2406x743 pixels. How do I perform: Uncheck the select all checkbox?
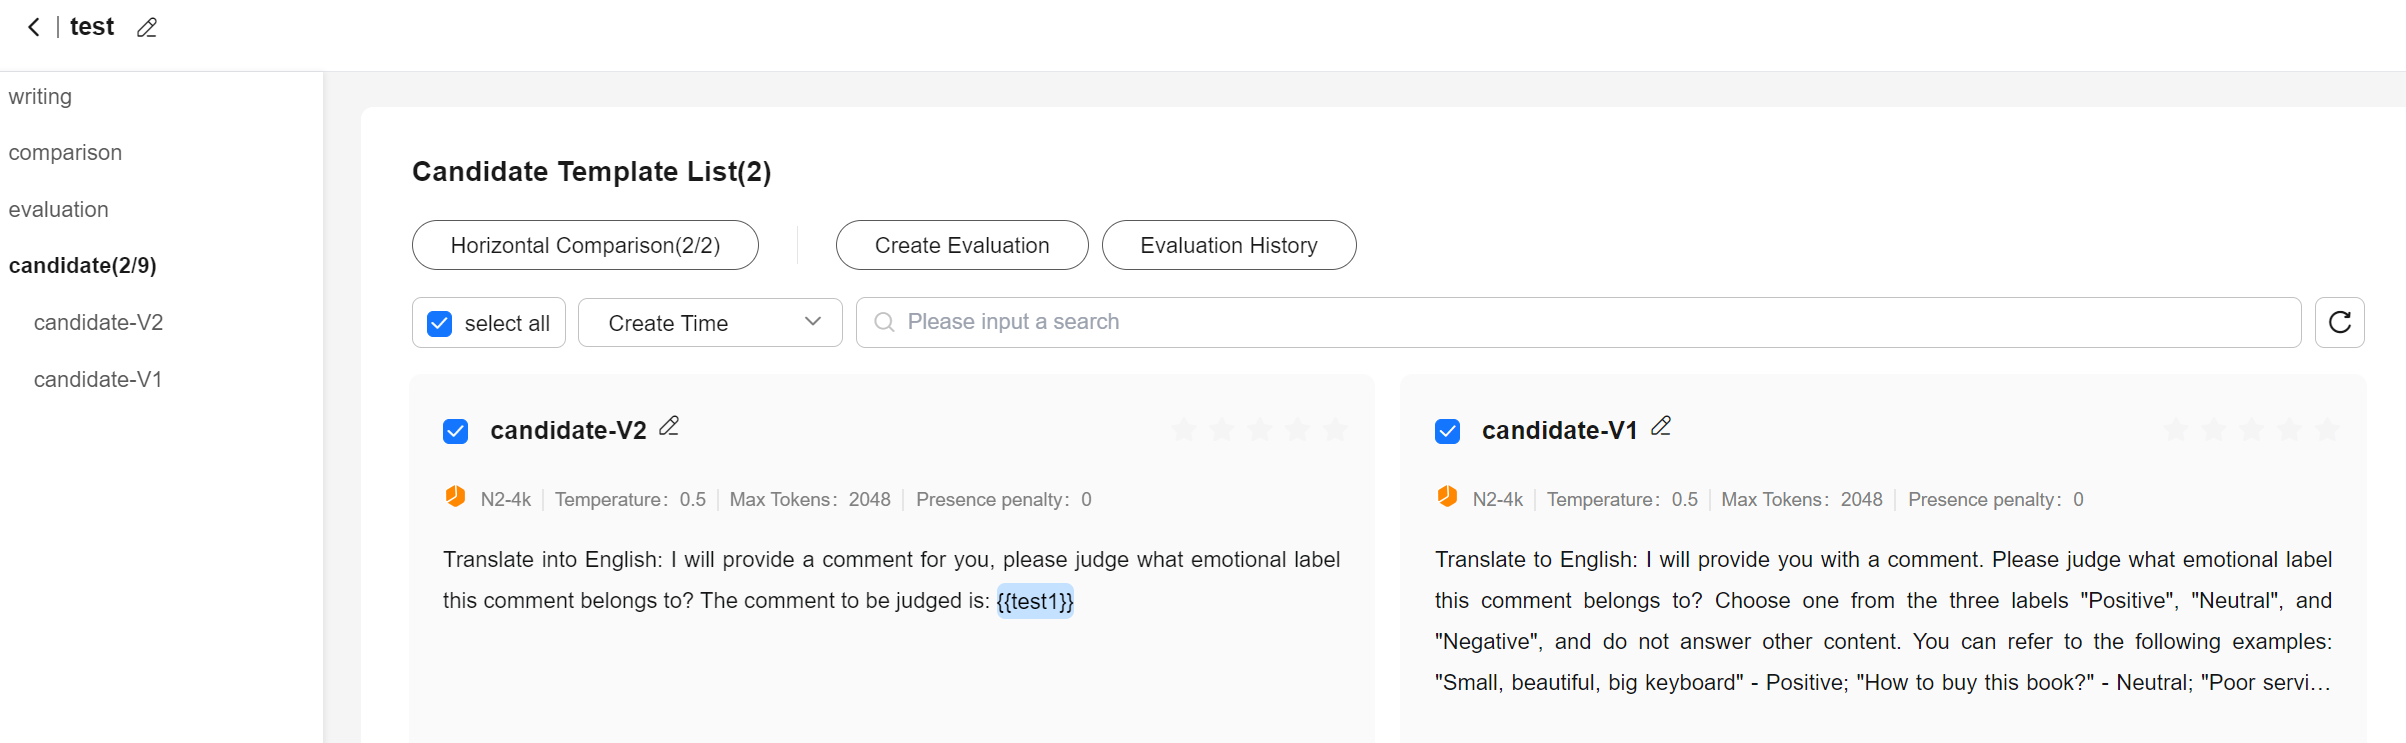coord(440,323)
